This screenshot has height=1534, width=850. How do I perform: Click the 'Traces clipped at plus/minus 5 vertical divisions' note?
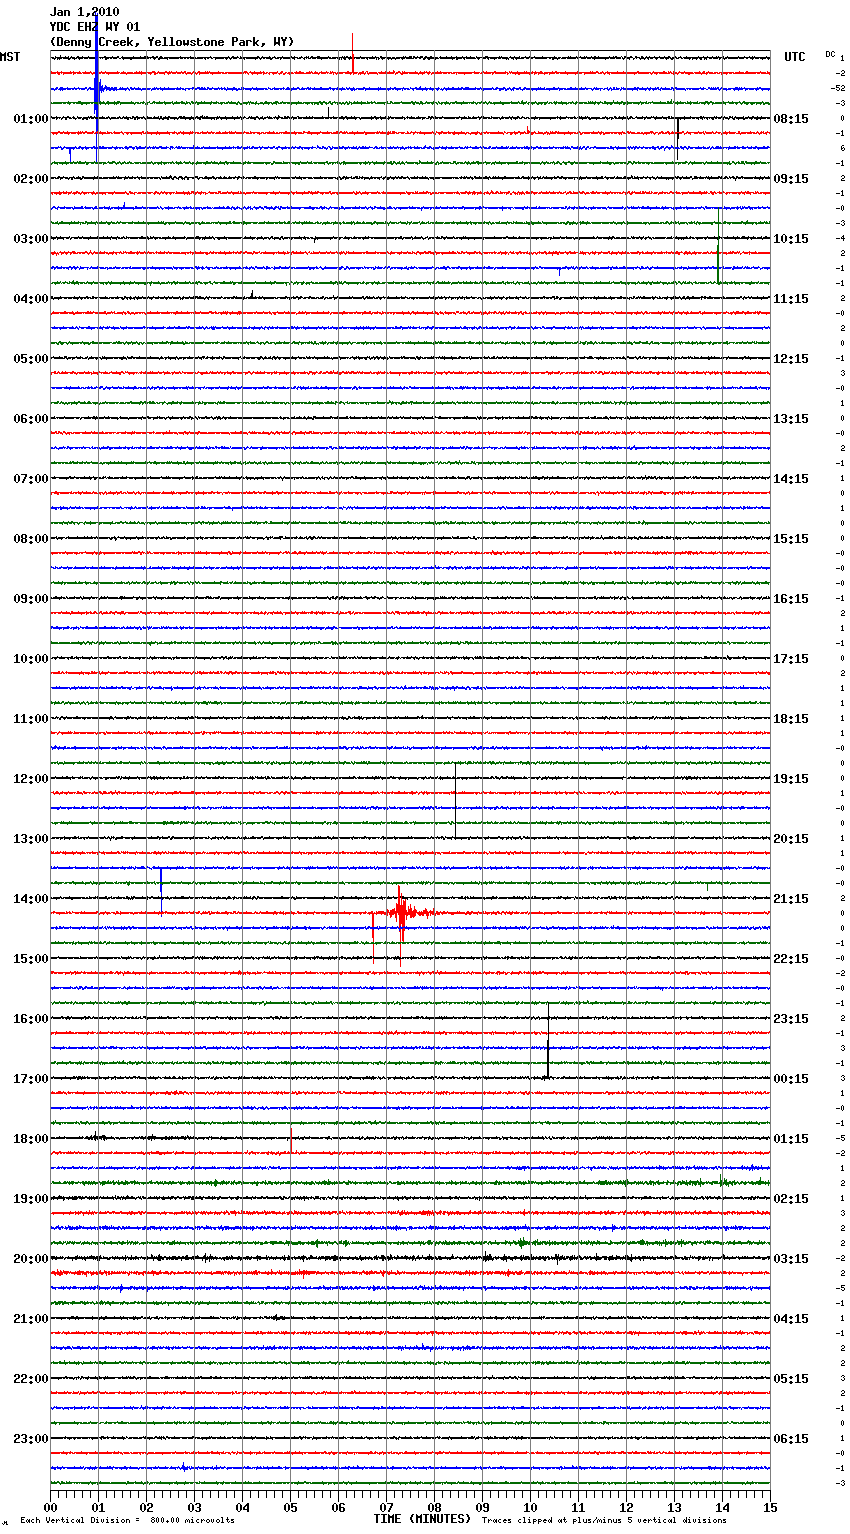(x=604, y=1521)
